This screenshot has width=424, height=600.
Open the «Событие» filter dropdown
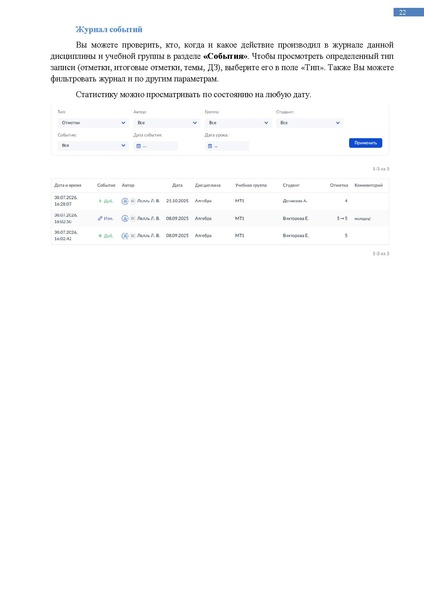(93, 145)
